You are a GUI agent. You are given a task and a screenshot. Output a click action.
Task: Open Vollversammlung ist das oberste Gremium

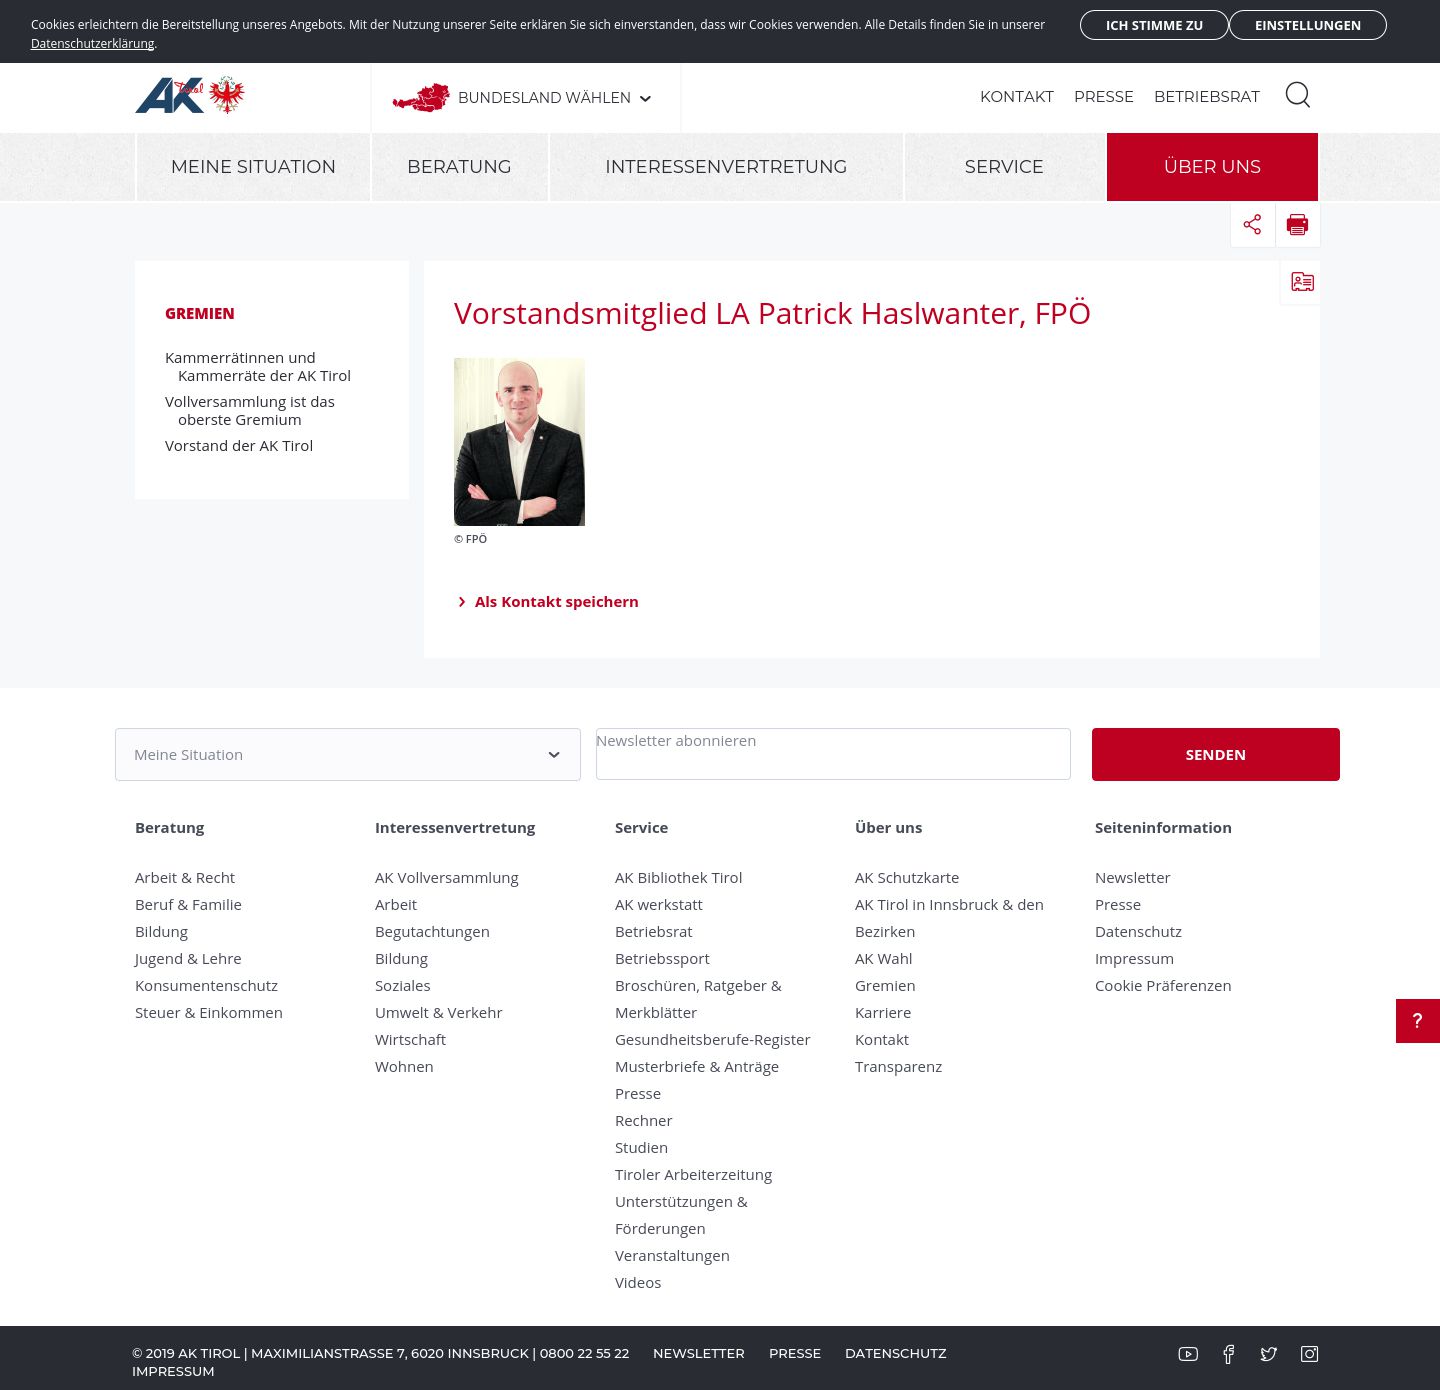250,411
